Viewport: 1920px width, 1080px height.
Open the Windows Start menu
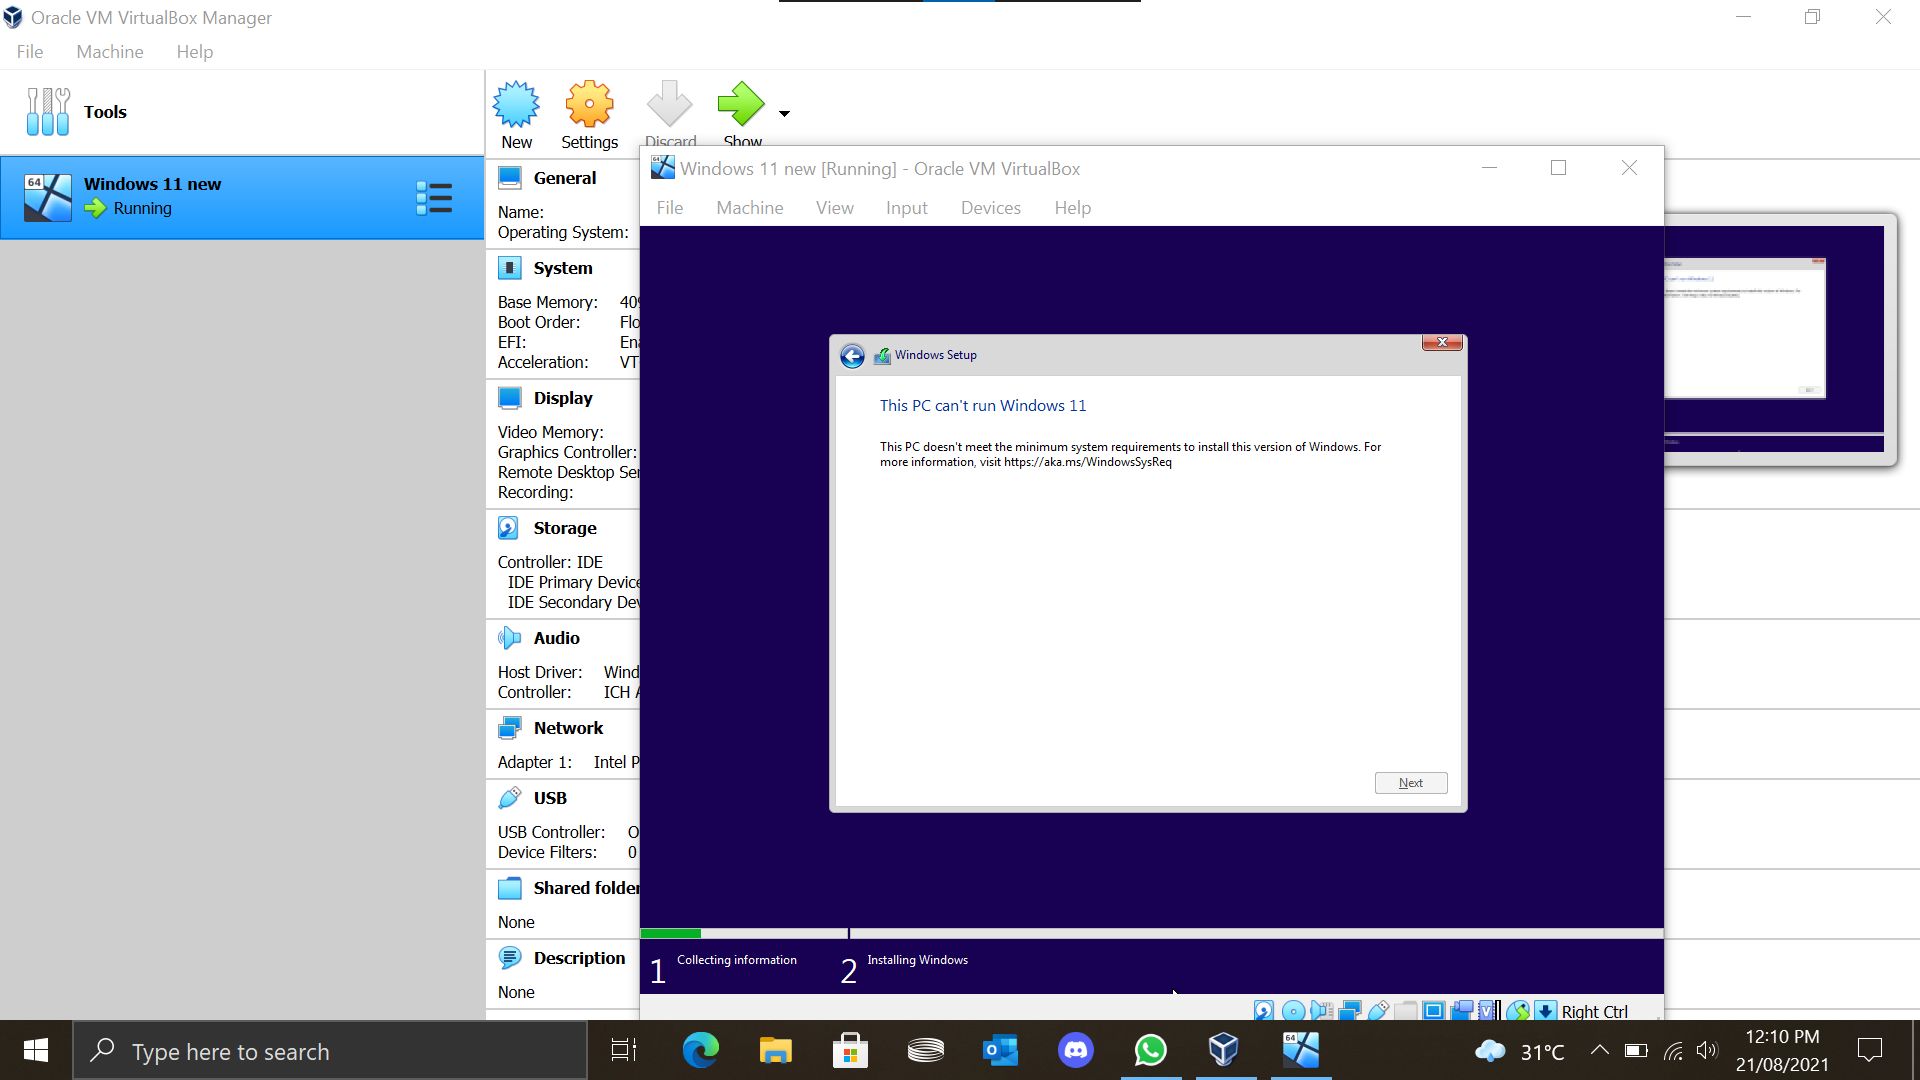(36, 1050)
